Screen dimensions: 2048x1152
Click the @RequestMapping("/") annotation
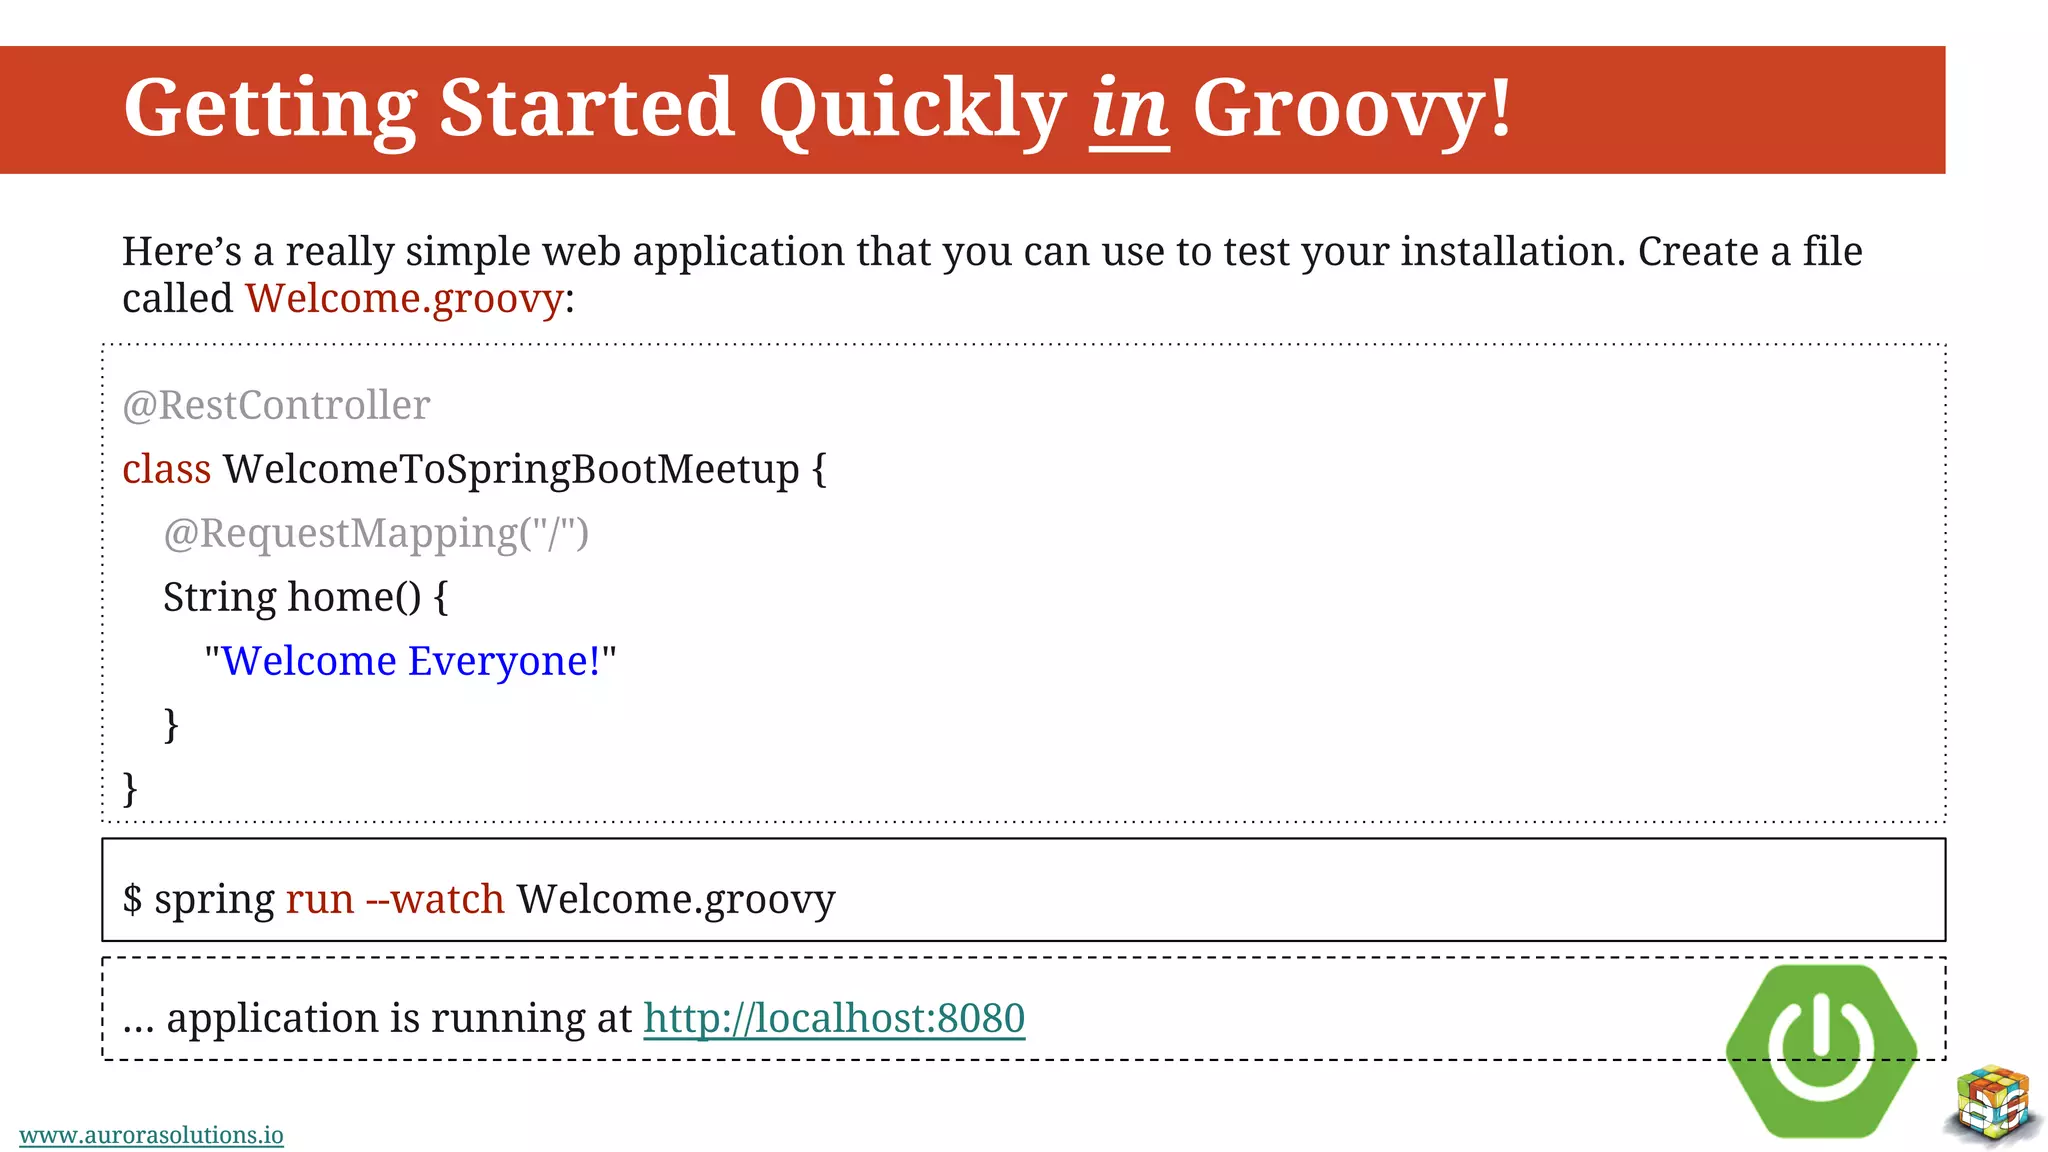(376, 533)
